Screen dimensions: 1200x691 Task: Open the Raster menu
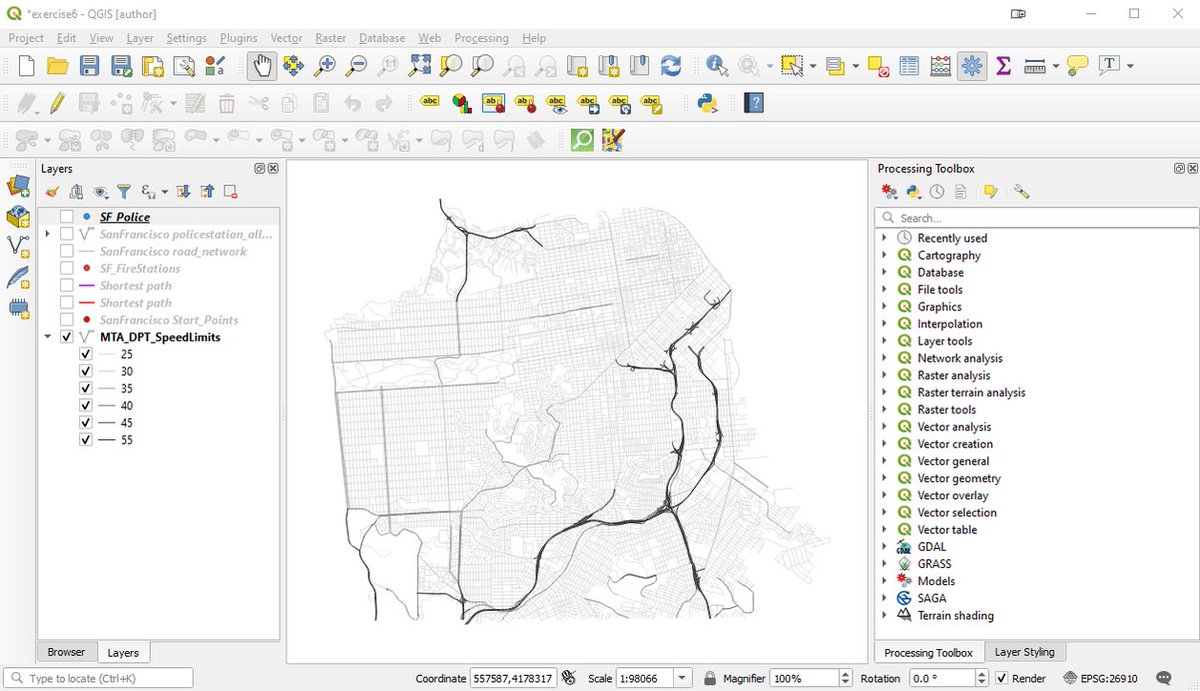[x=331, y=38]
